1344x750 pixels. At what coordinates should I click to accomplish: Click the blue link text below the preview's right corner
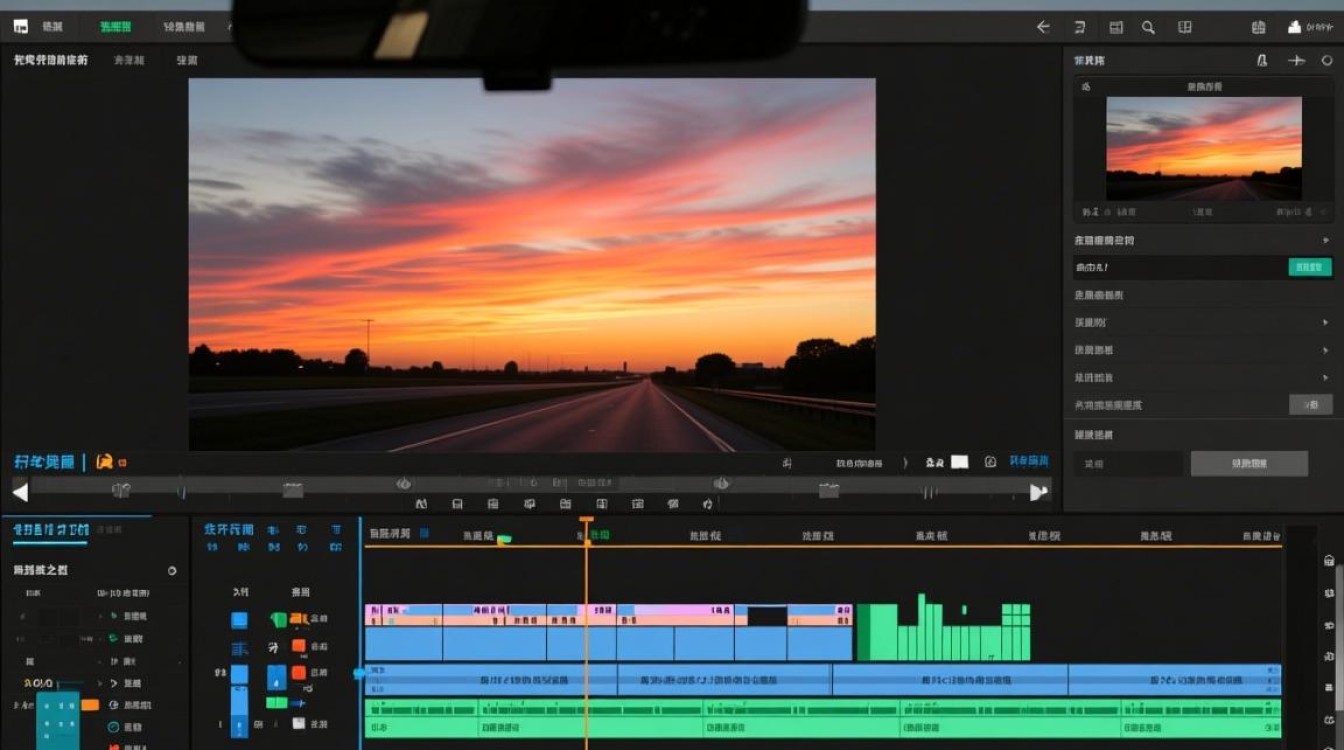(1029, 461)
